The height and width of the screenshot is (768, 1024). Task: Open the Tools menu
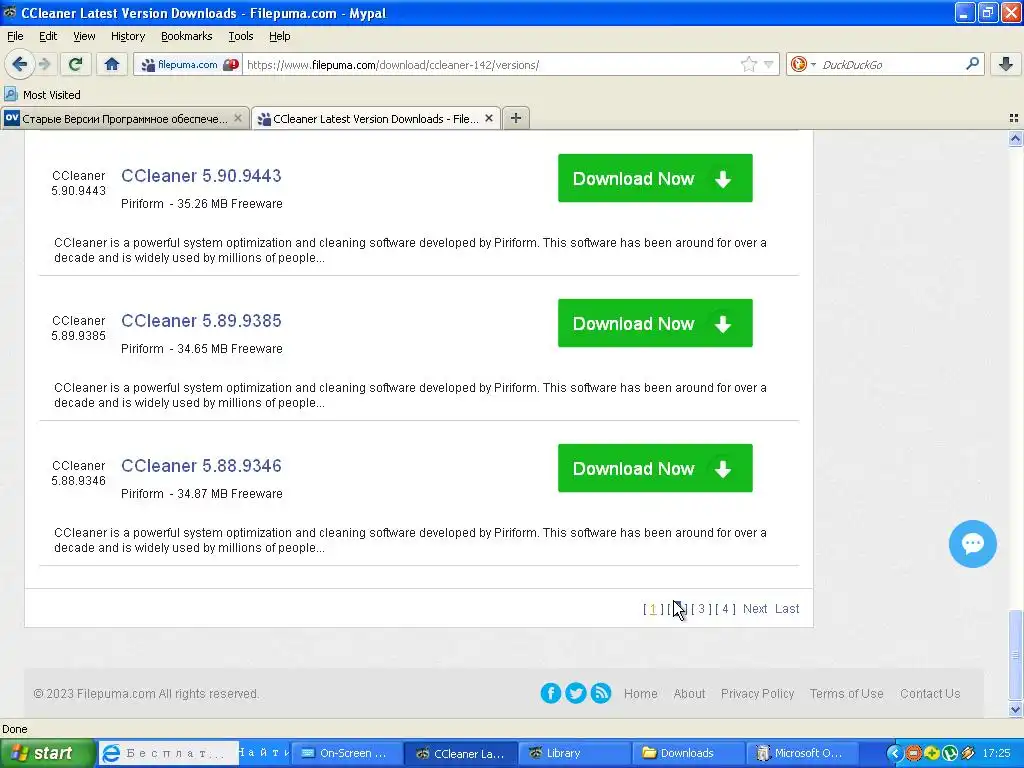pyautogui.click(x=240, y=36)
